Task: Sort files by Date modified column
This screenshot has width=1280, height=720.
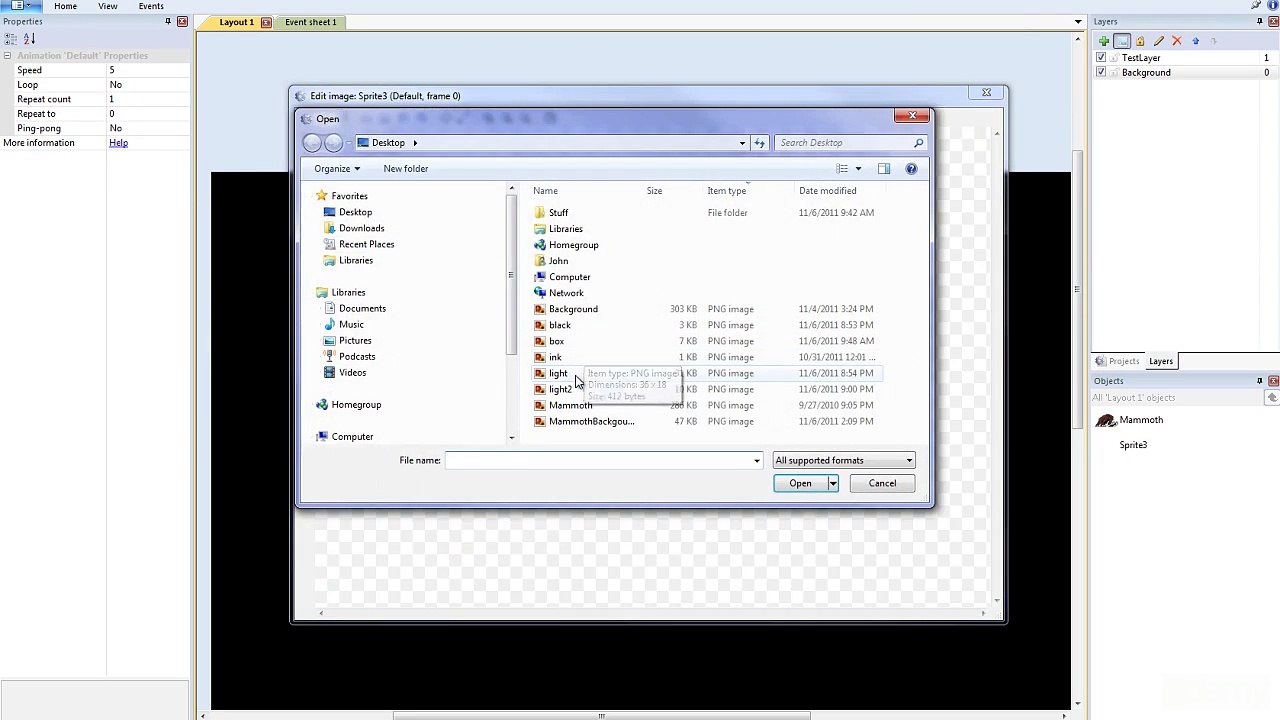Action: point(827,191)
